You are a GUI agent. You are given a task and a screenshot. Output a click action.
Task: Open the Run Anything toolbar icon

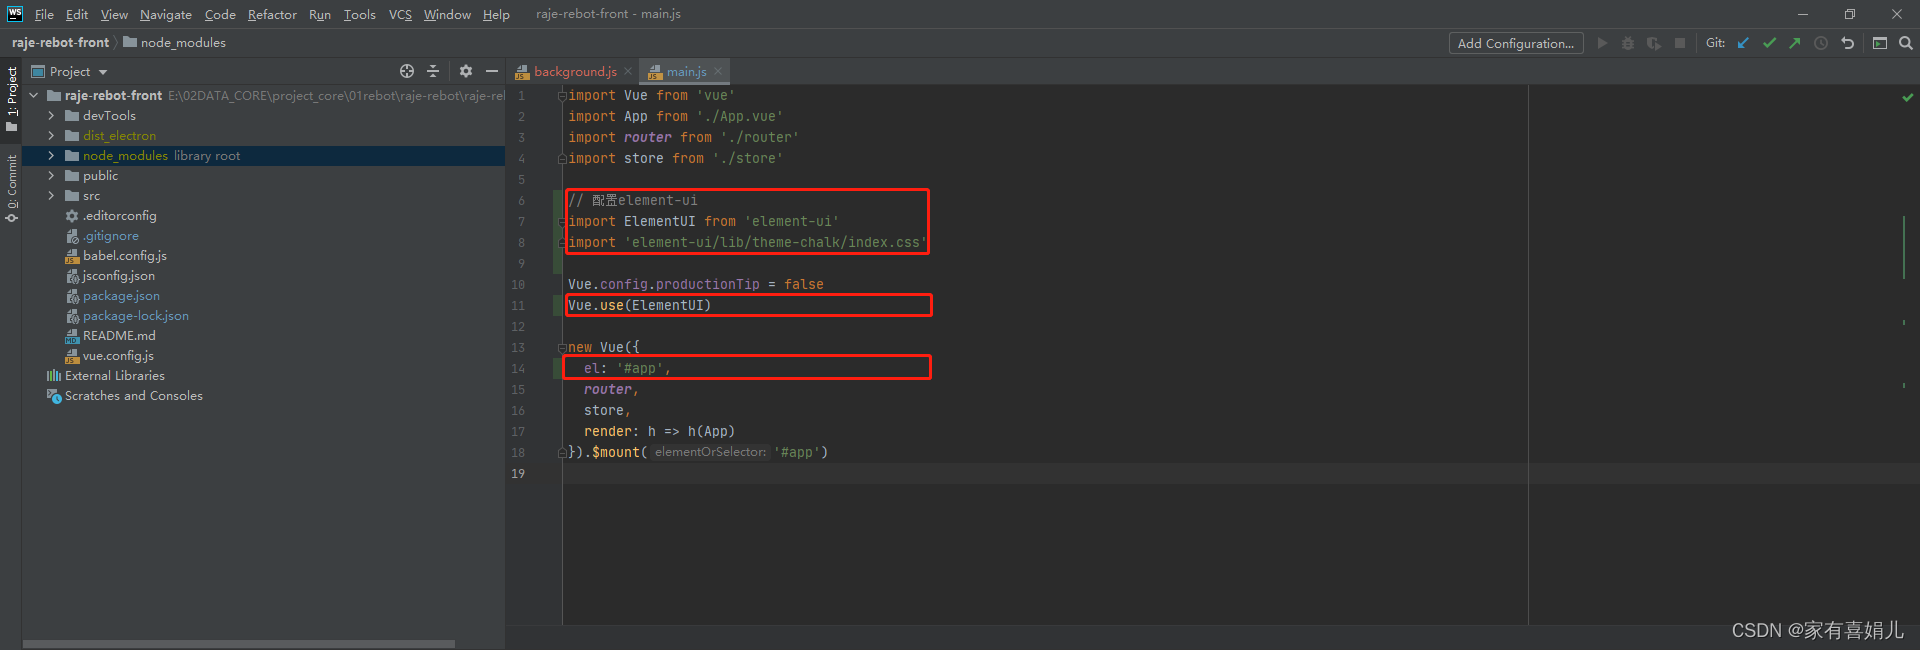(x=1880, y=43)
